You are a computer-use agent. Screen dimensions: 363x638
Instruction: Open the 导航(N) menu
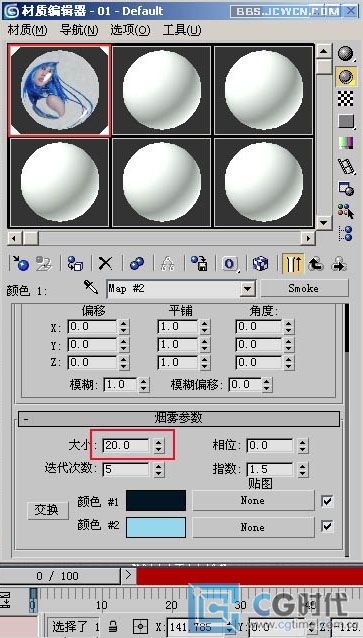tap(79, 30)
